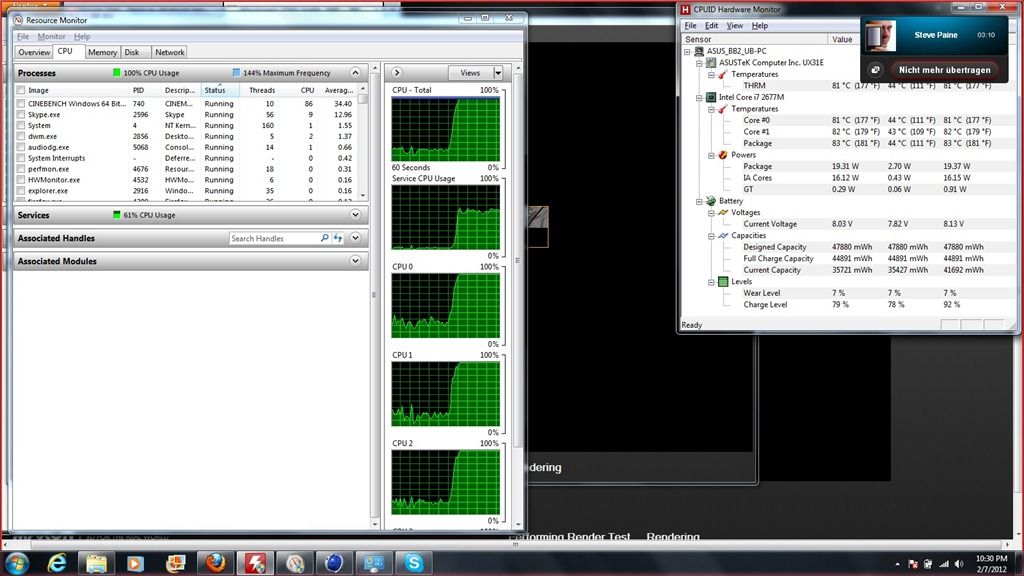
Task: Click the Sensor column header in Hardware Monitor
Action: coord(754,39)
